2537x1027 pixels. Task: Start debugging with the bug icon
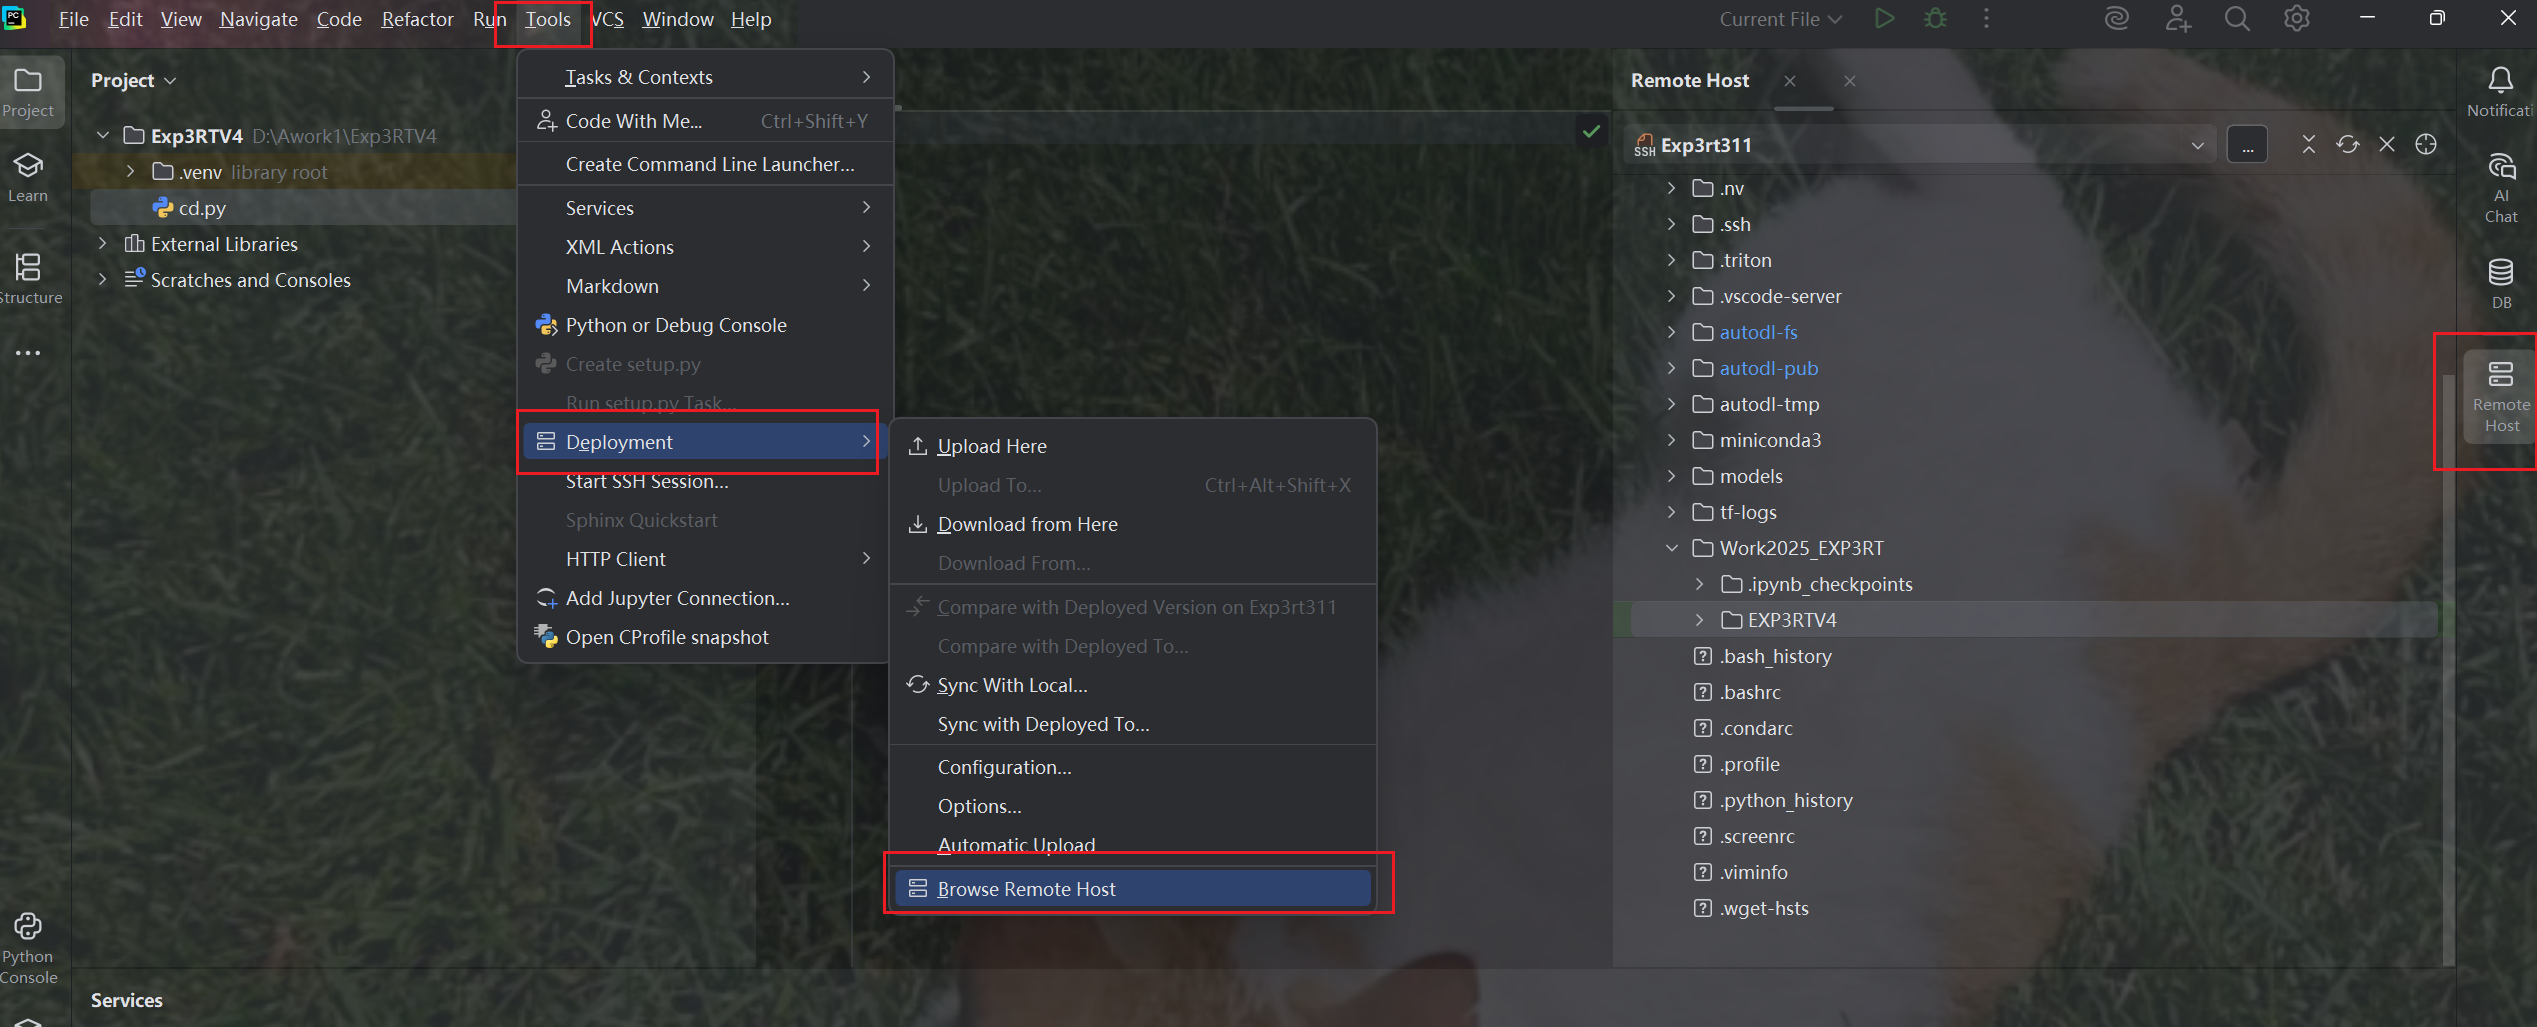click(x=1935, y=18)
